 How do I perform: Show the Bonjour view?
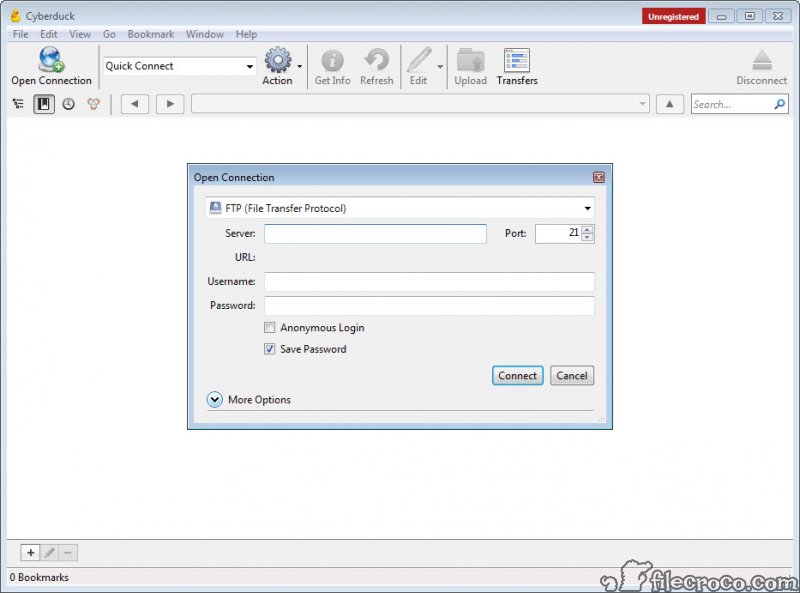(93, 104)
